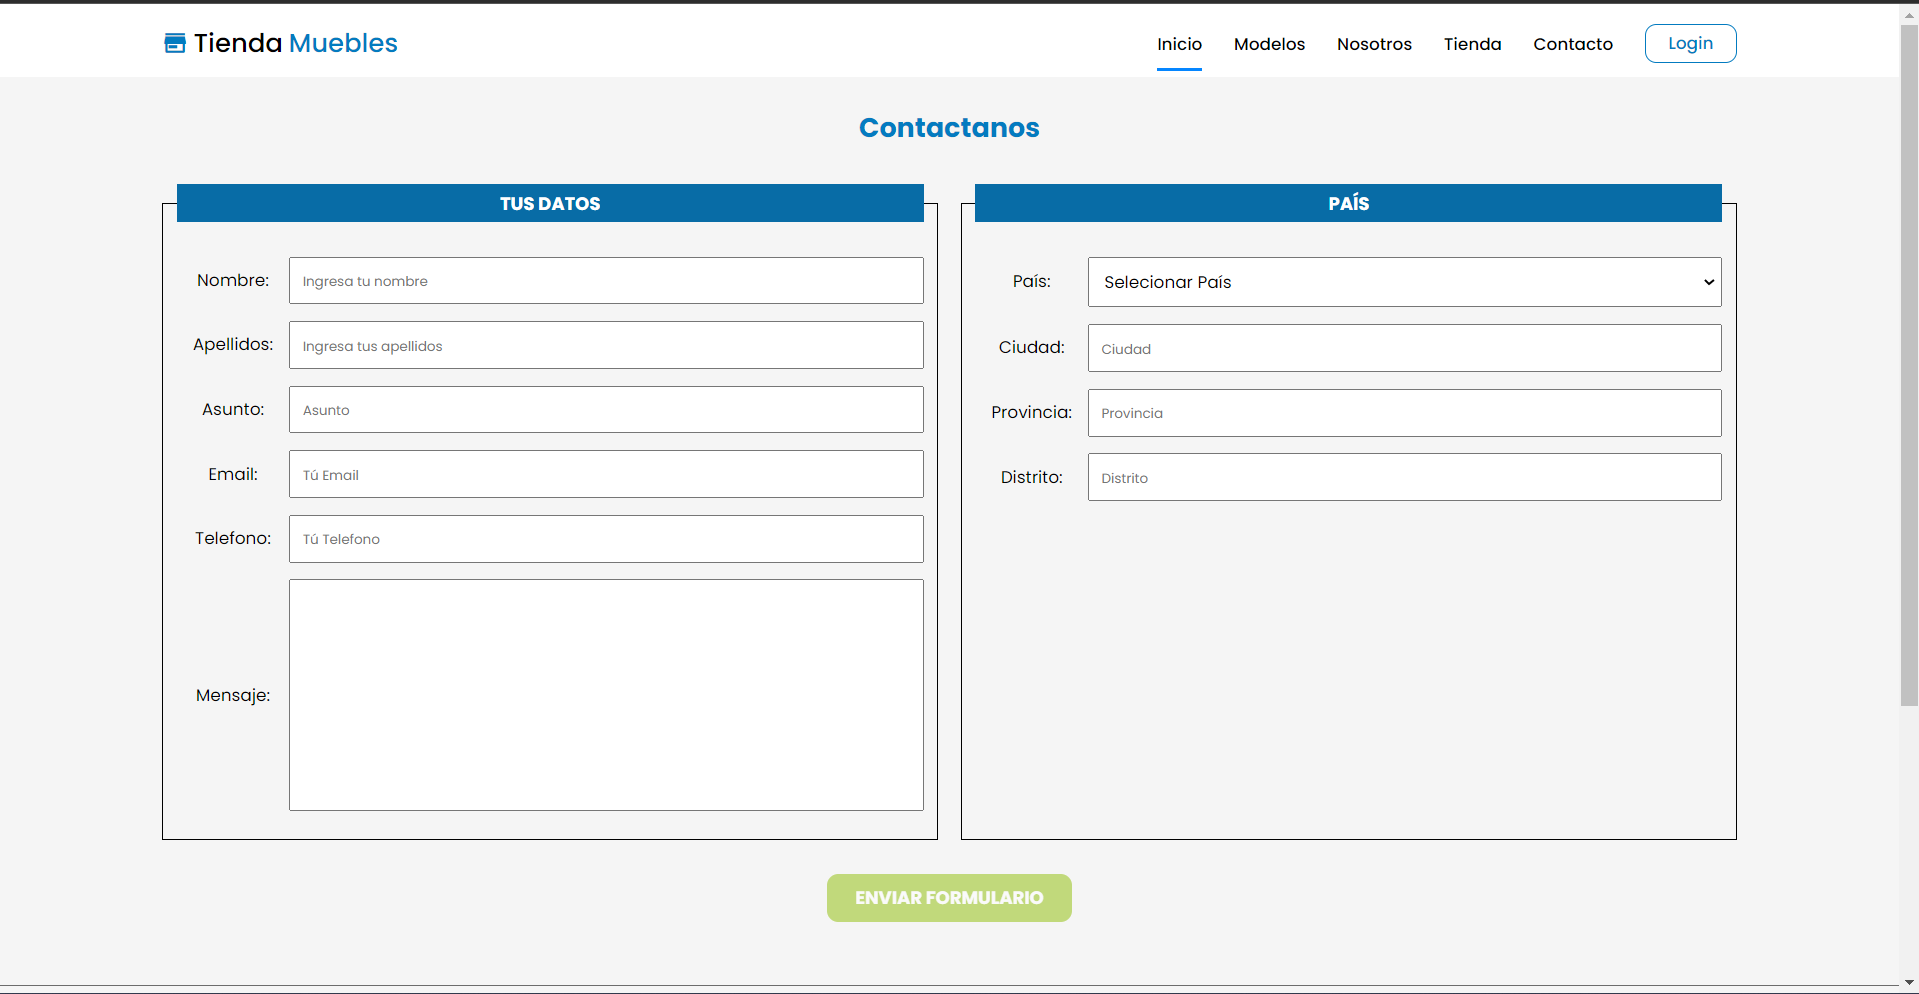
Task: Click the vertical page scrollbar thumb
Action: click(x=1909, y=365)
